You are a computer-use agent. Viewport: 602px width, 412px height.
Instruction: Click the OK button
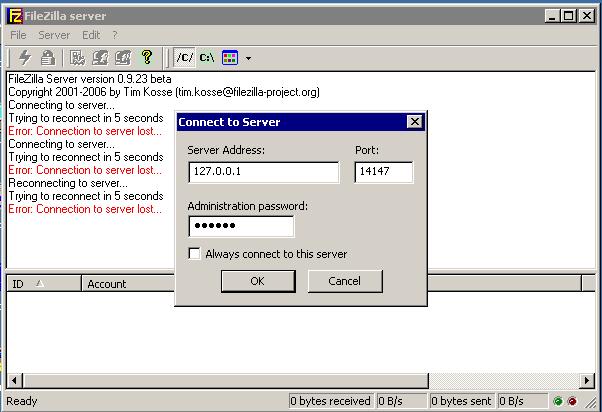258,281
